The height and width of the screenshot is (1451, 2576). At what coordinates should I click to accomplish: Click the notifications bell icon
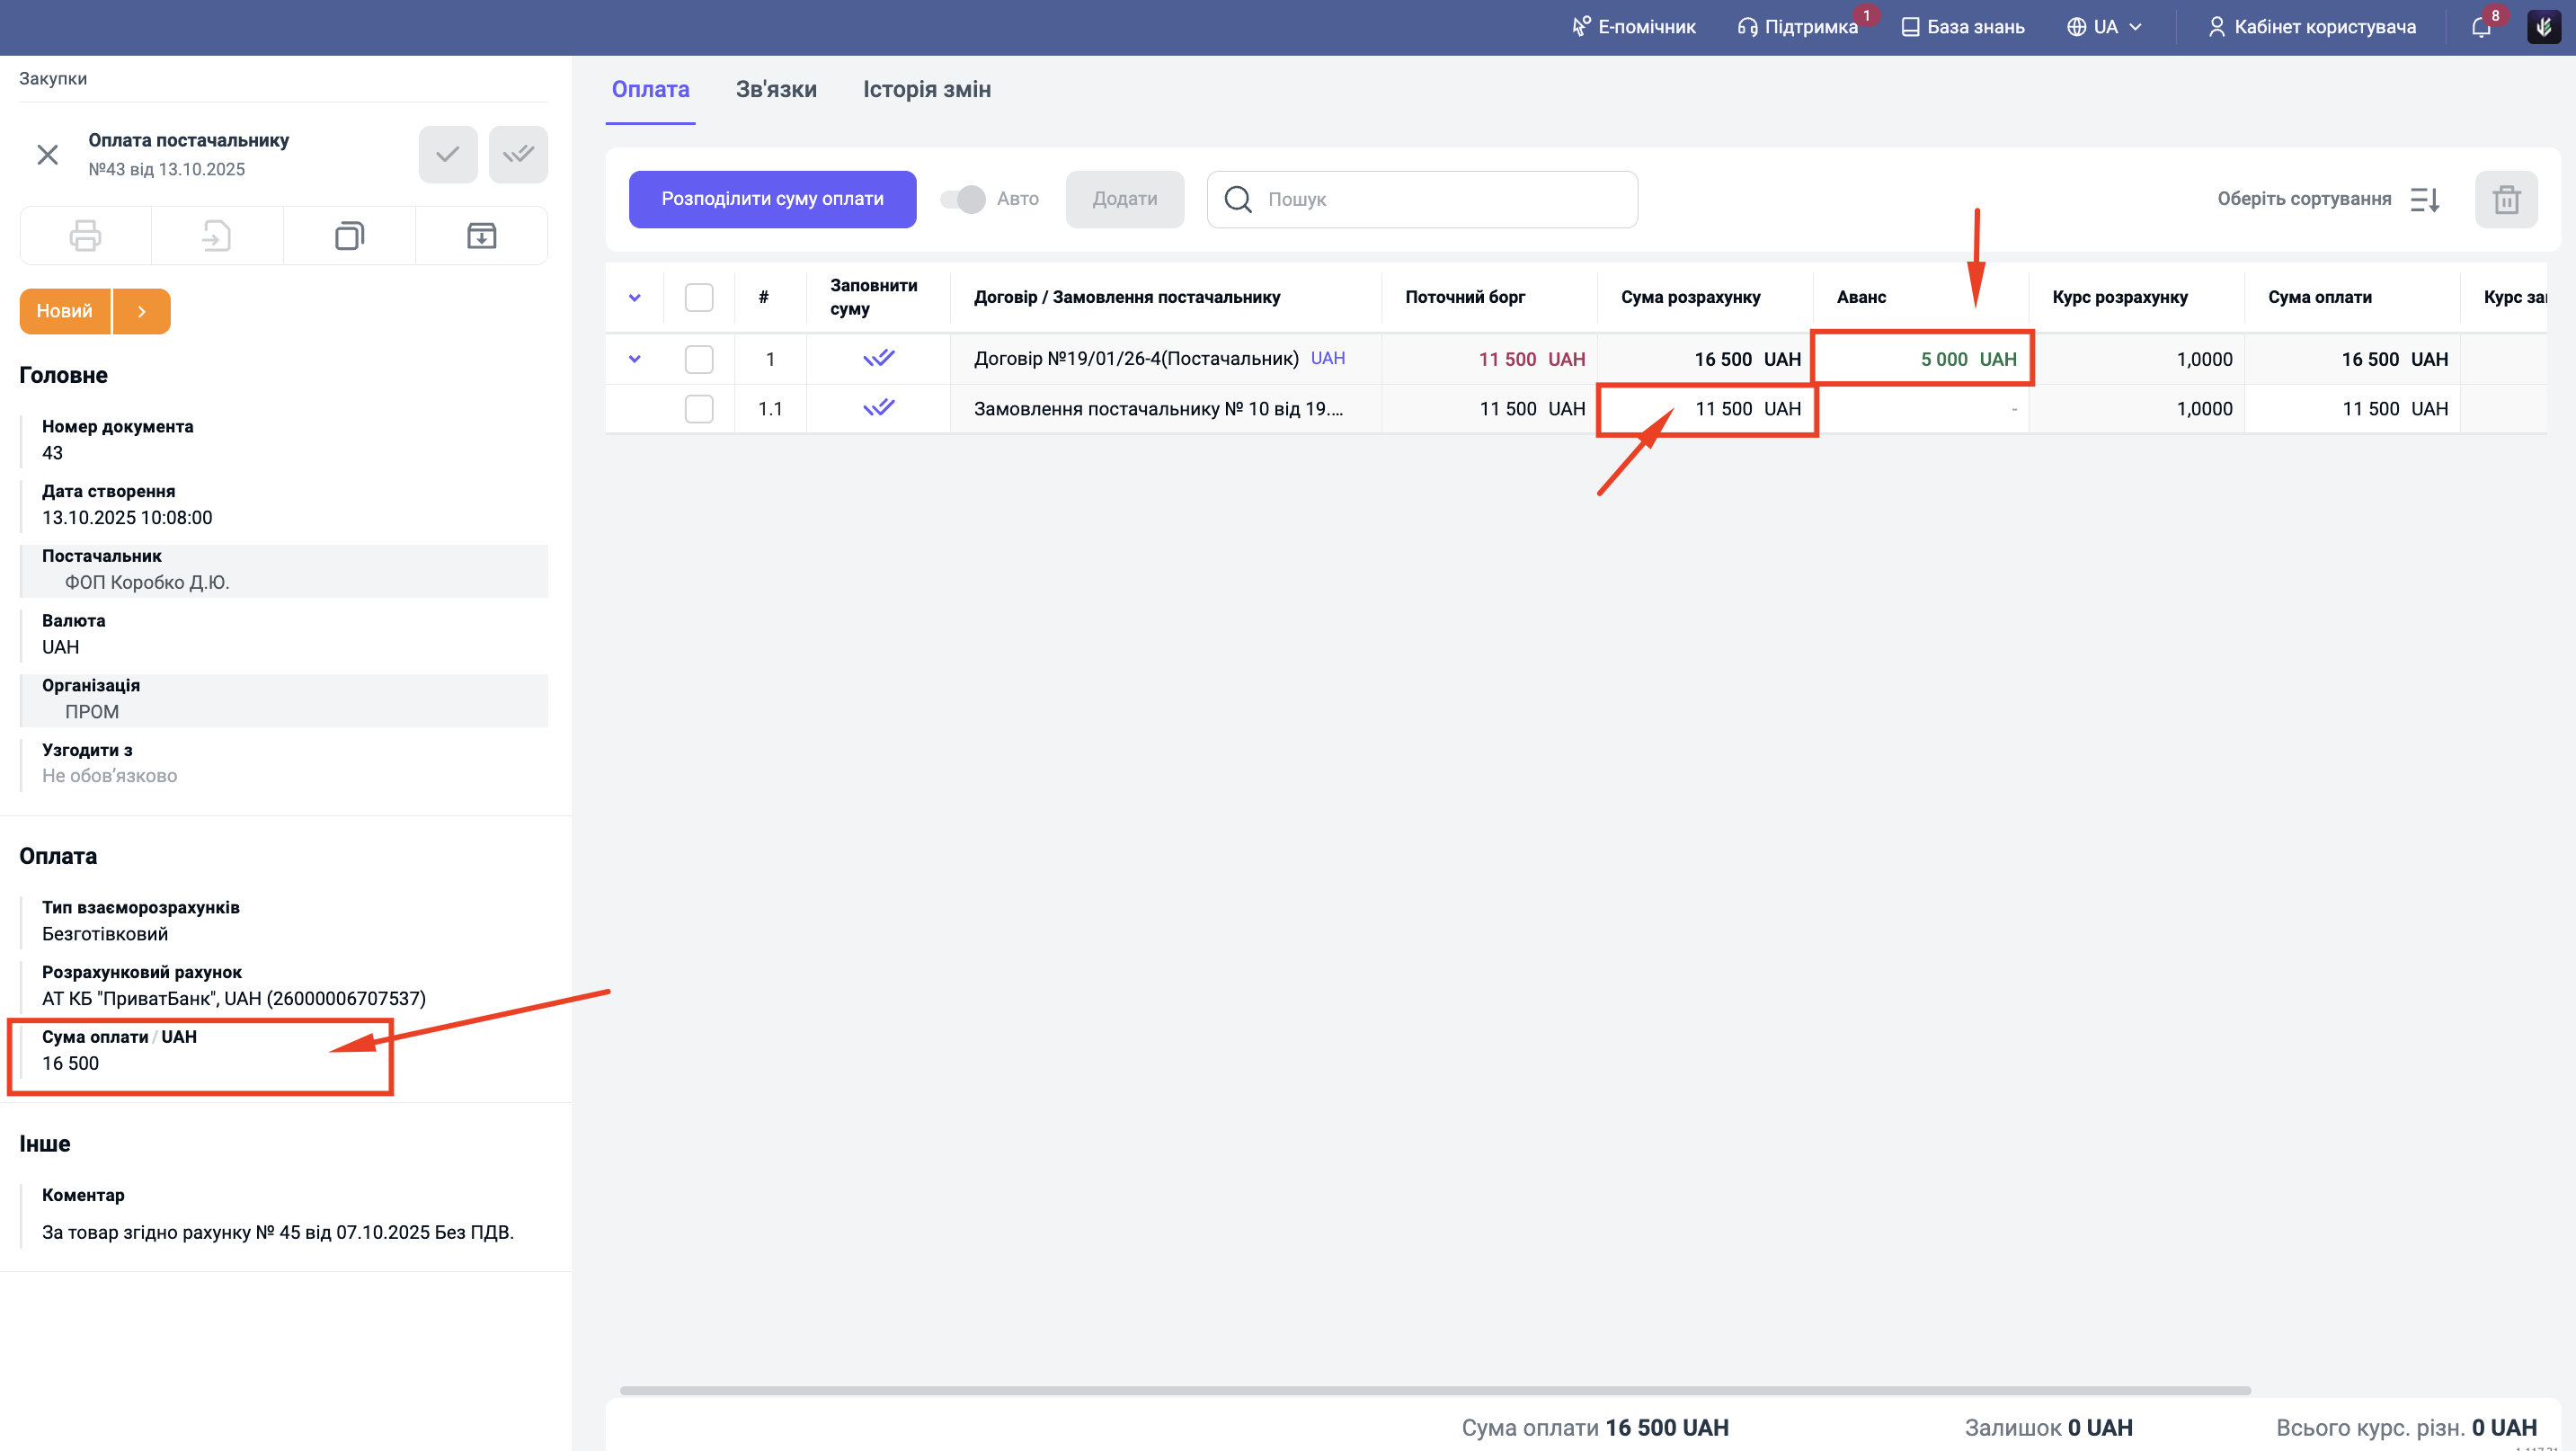[x=2481, y=27]
